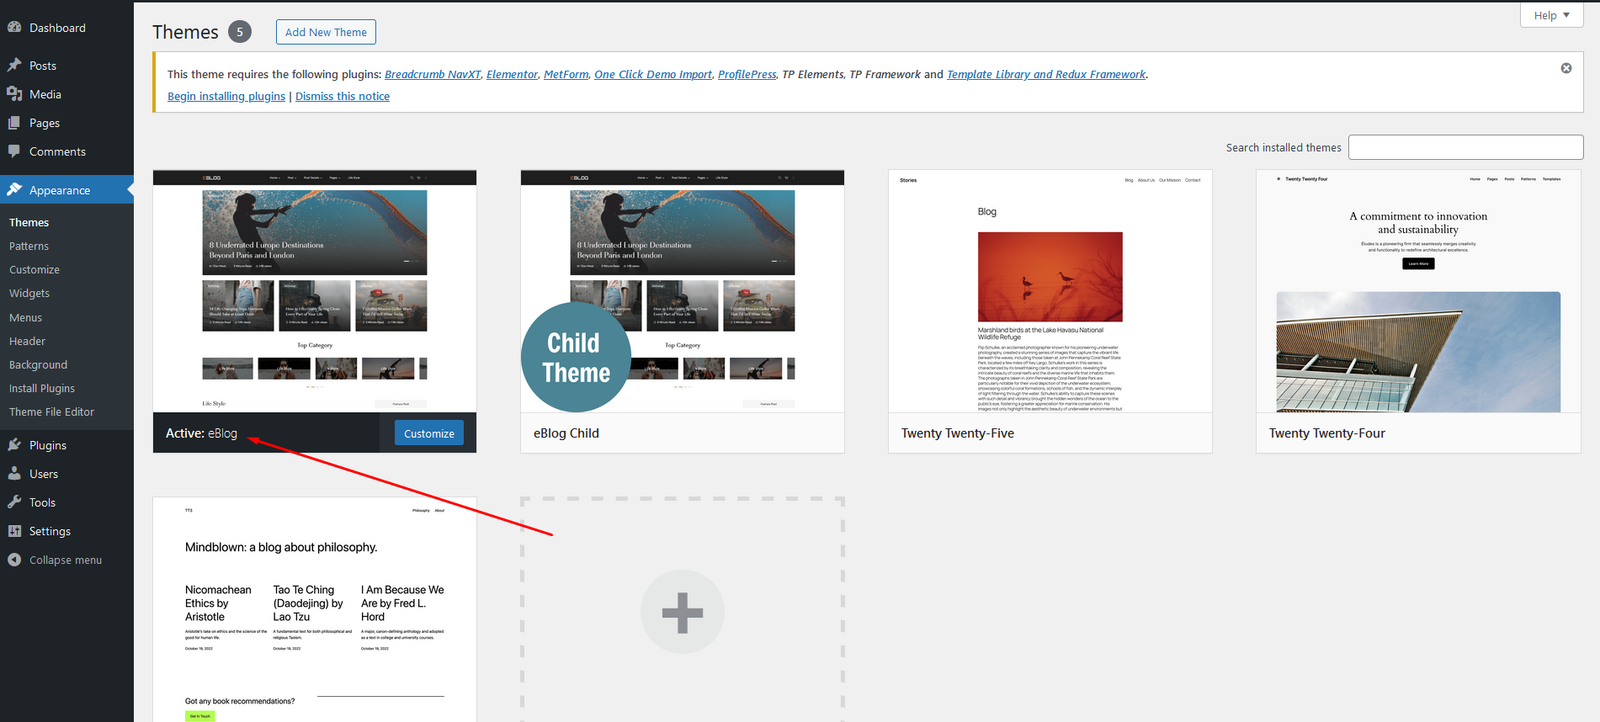Viewport: 1600px width, 722px height.
Task: Click the Add New Theme button
Action: (326, 32)
